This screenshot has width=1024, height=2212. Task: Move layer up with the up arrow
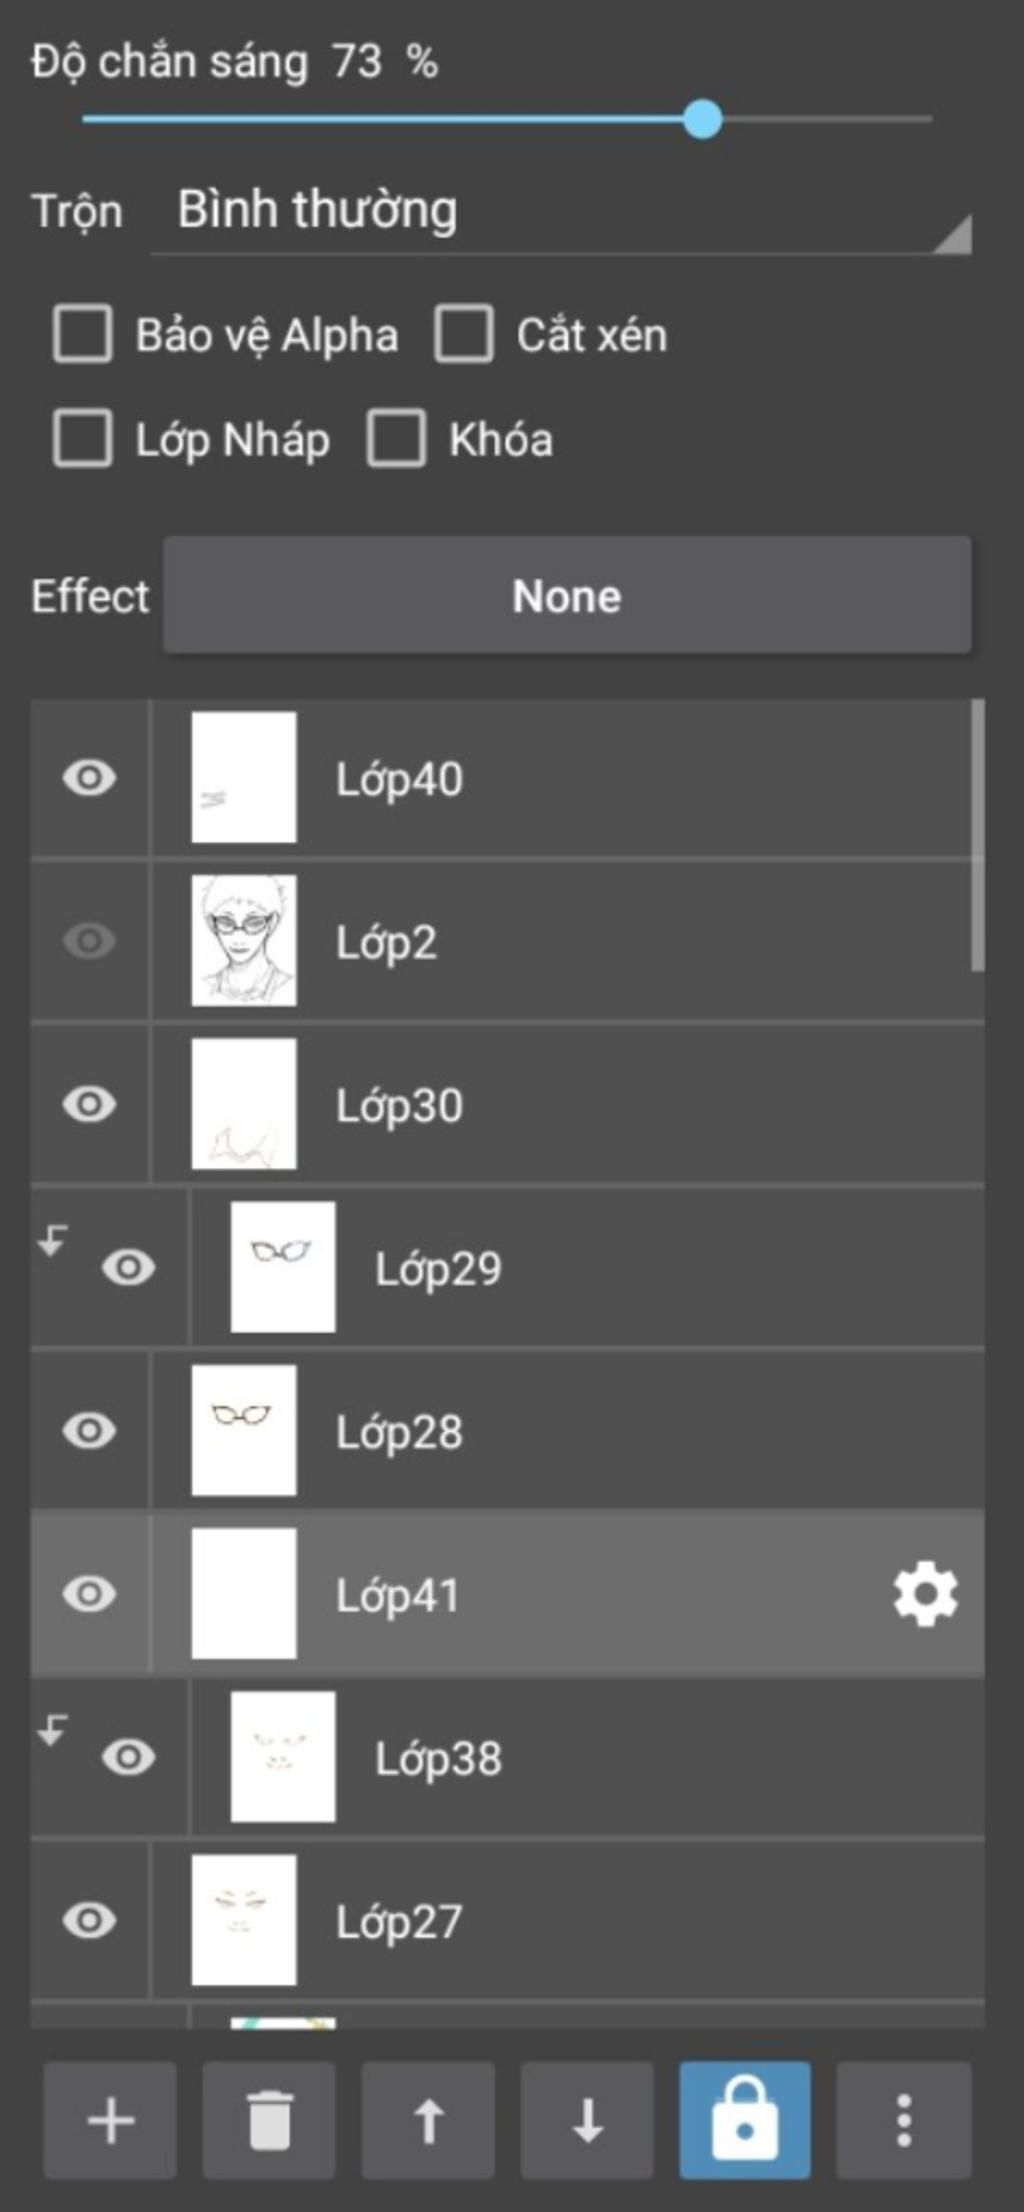[x=428, y=2120]
